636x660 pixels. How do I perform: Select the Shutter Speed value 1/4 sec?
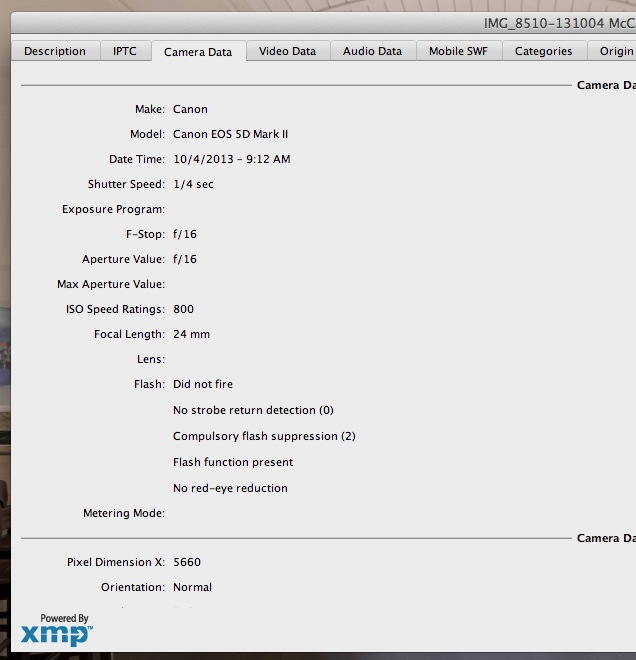click(x=194, y=184)
